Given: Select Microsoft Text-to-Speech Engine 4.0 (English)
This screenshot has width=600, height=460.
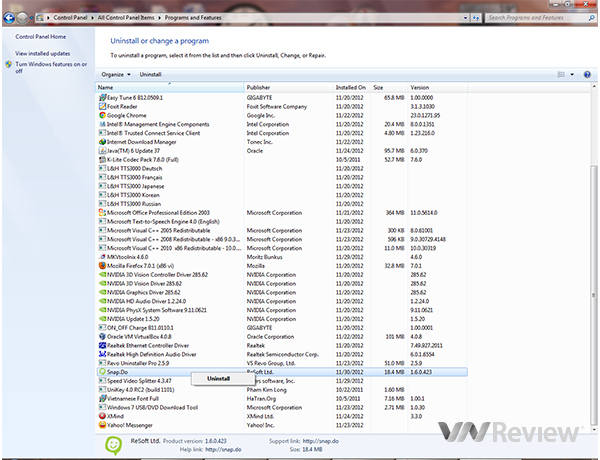Looking at the screenshot, I should click(x=282, y=221).
